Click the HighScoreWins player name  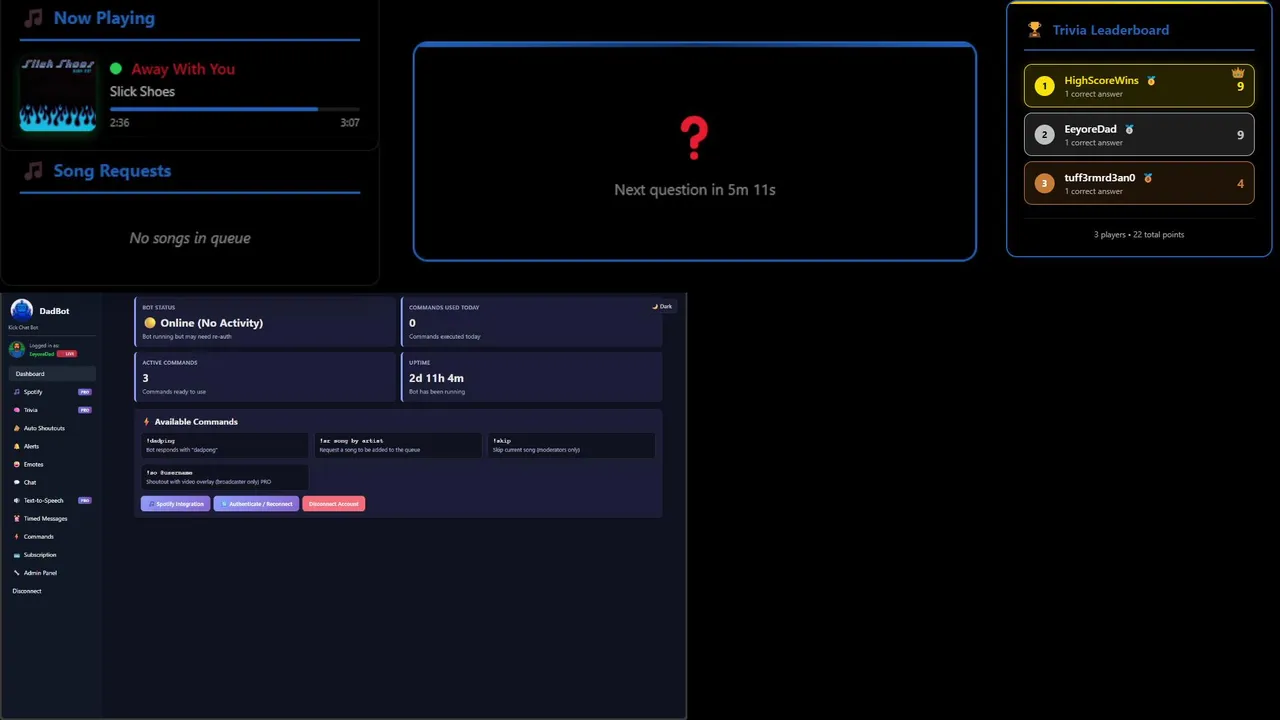tap(1101, 80)
